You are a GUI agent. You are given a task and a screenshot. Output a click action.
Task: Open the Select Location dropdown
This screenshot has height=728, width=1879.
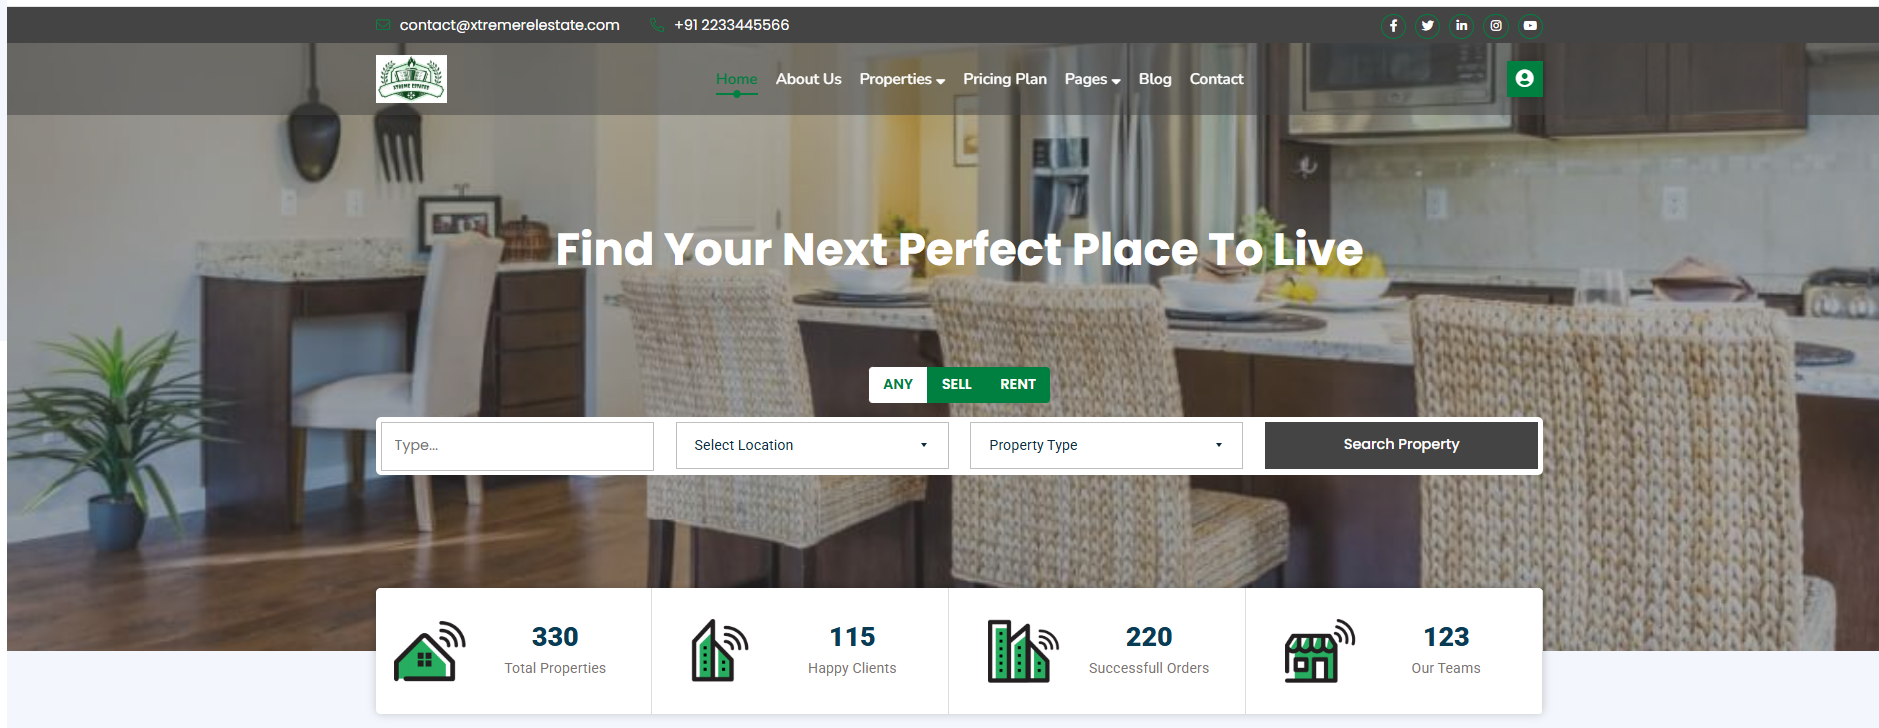(x=812, y=445)
